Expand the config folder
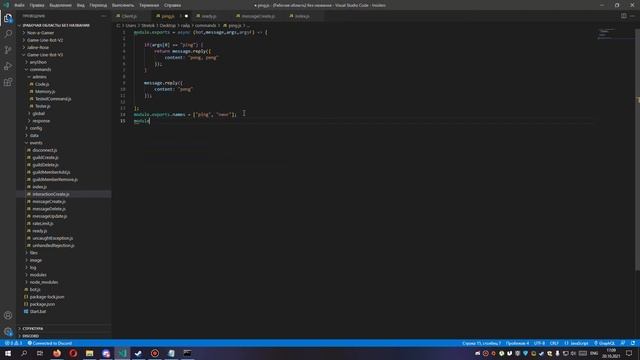The width and height of the screenshot is (640, 360). [x=36, y=128]
